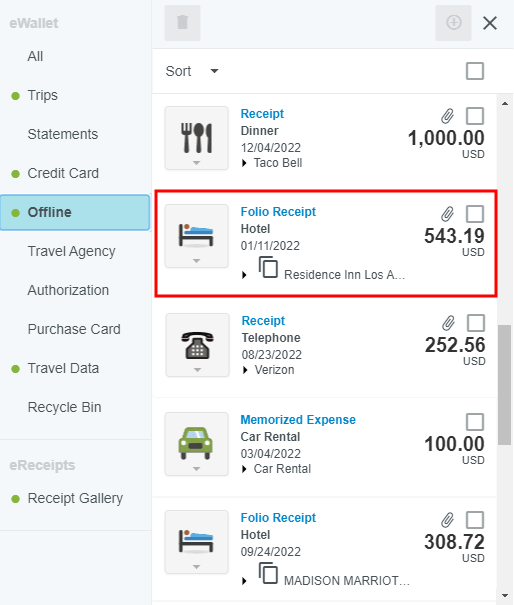Expand the Verizon details arrow
Screen dimensions: 514x605
(245, 370)
